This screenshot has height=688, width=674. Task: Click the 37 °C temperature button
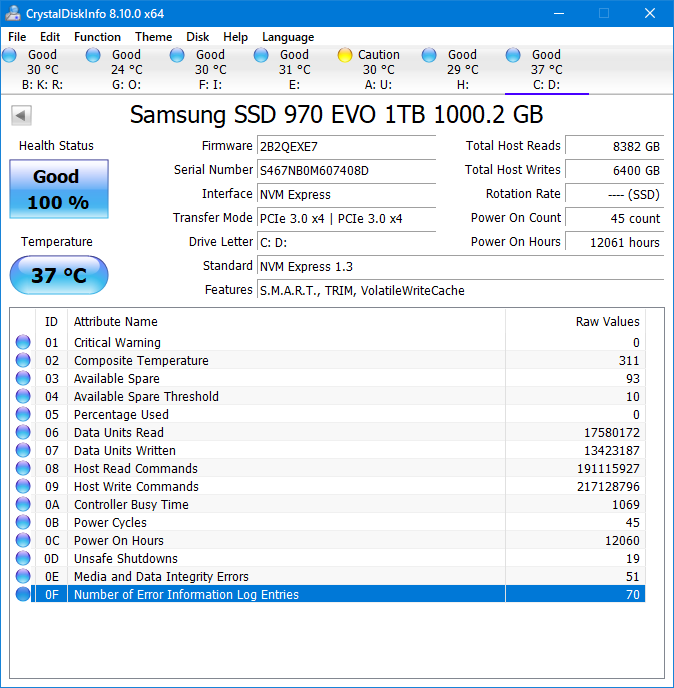click(x=59, y=275)
